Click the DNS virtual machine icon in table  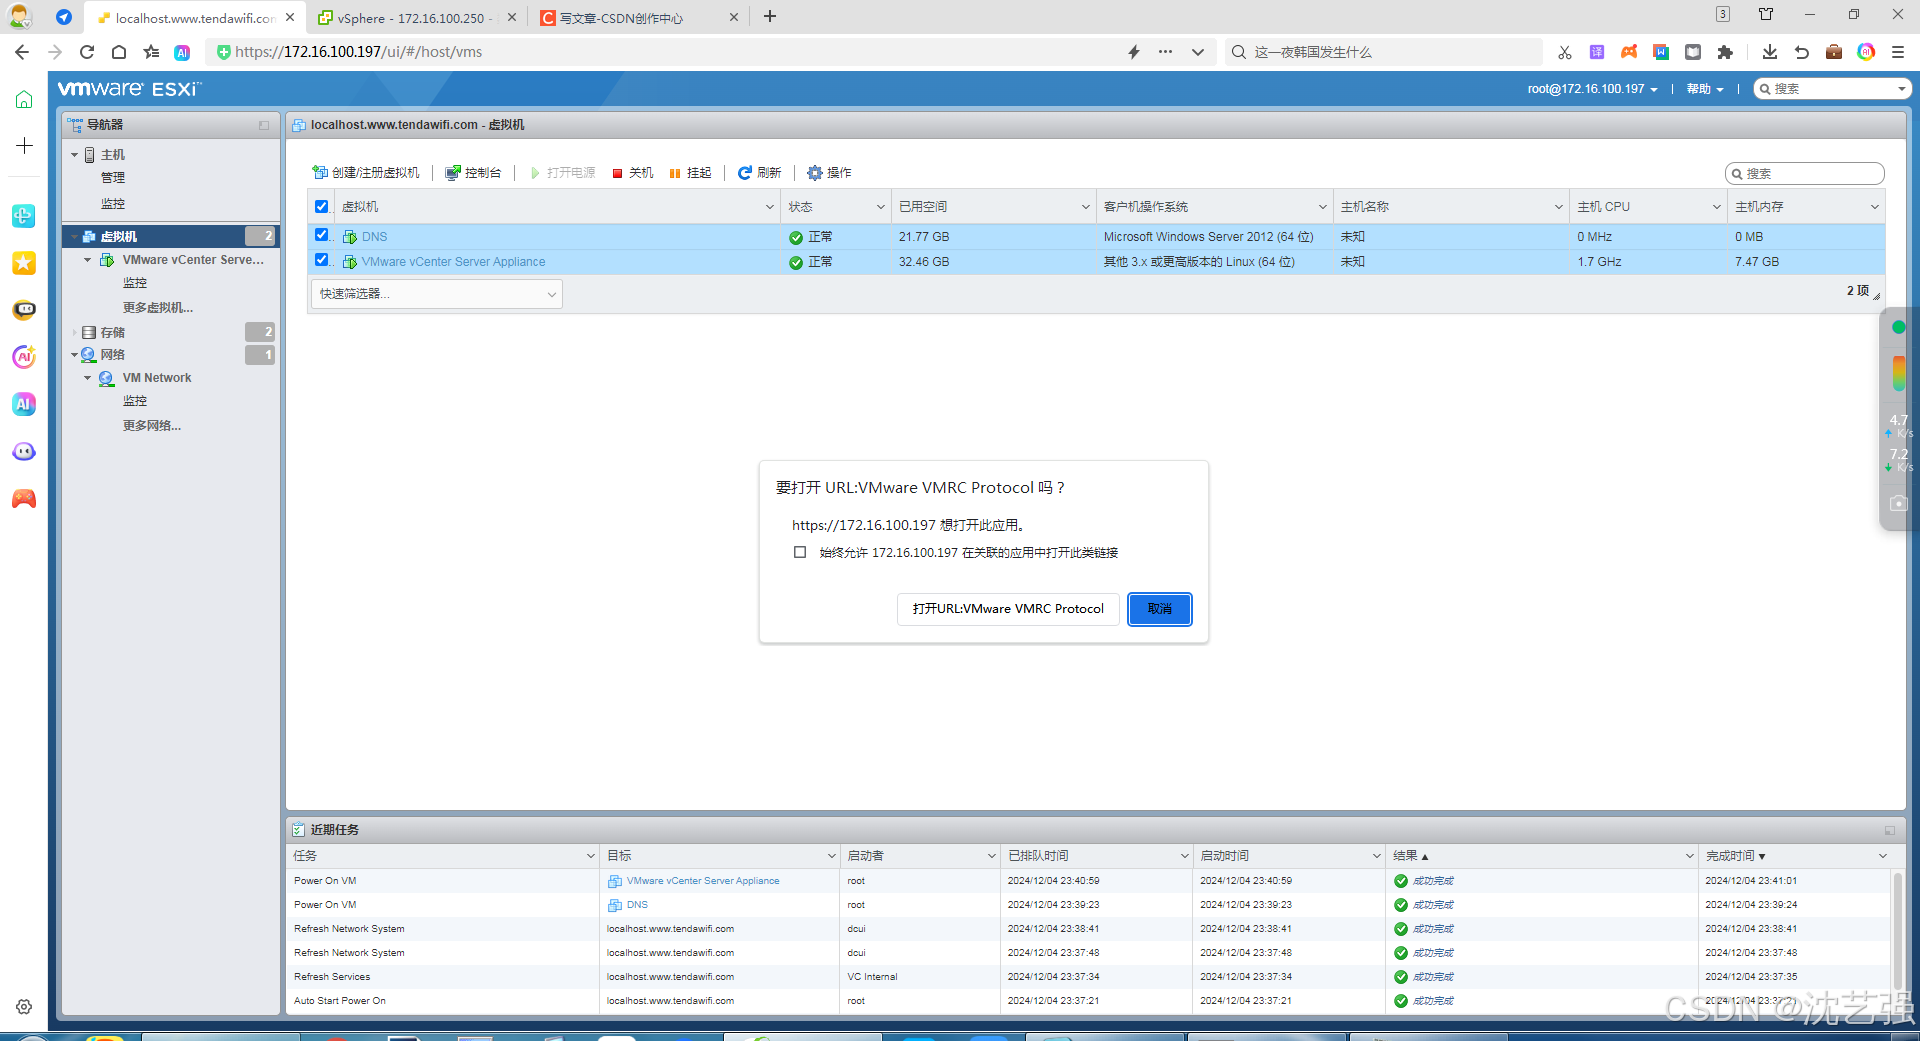[x=350, y=237]
